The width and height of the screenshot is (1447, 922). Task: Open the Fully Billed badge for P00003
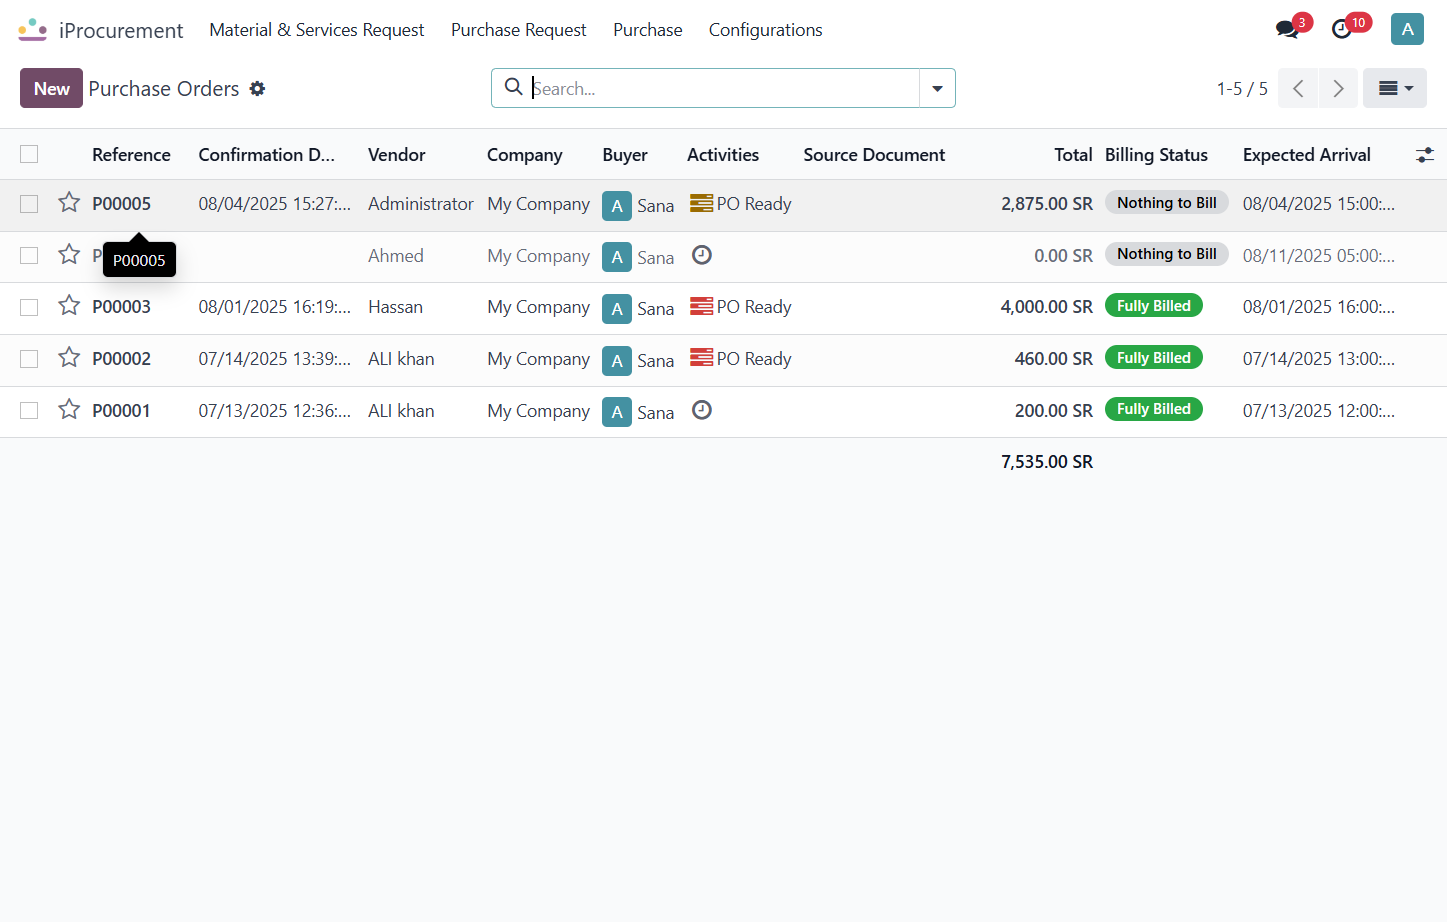tap(1154, 306)
